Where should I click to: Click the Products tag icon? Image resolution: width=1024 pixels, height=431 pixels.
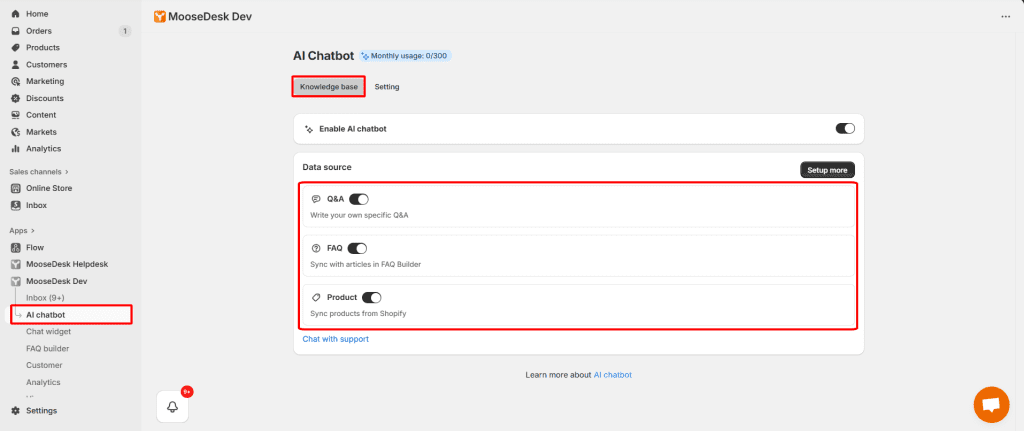coord(16,48)
